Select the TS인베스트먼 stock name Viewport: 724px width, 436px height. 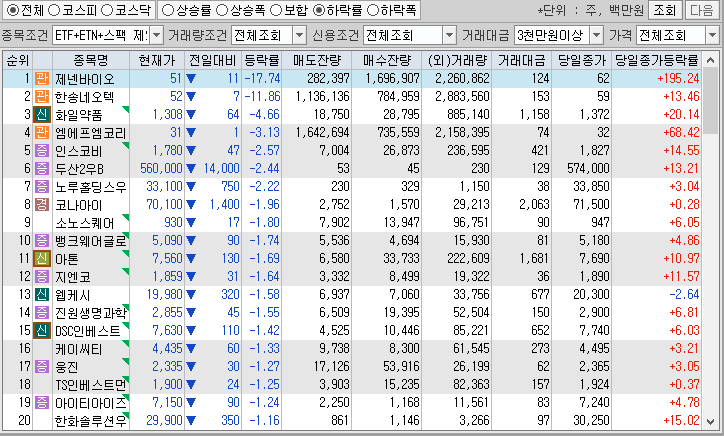90,385
